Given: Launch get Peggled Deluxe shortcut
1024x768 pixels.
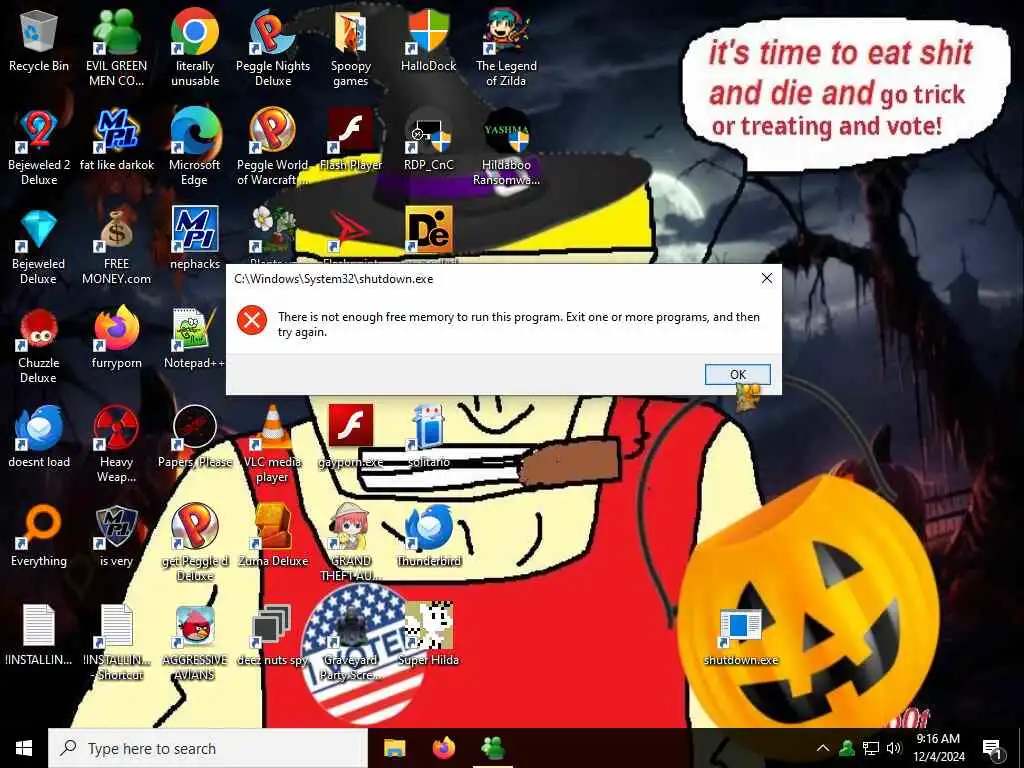Looking at the screenshot, I should click(195, 542).
